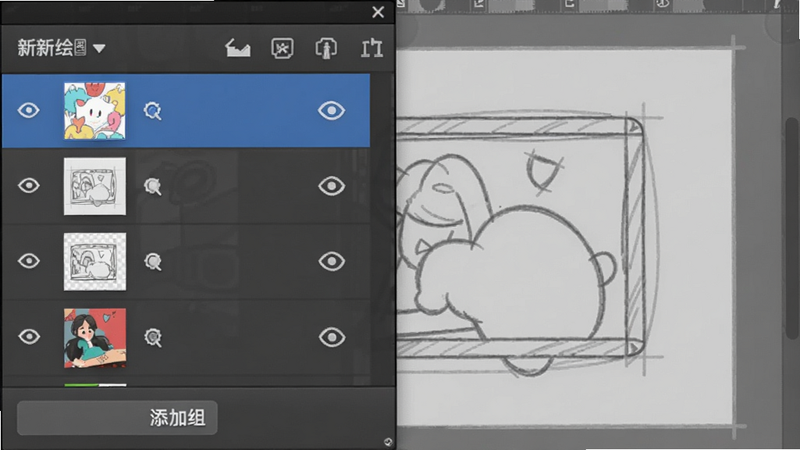Hide the colorful cat layer via left eye
The width and height of the screenshot is (800, 450).
29,110
